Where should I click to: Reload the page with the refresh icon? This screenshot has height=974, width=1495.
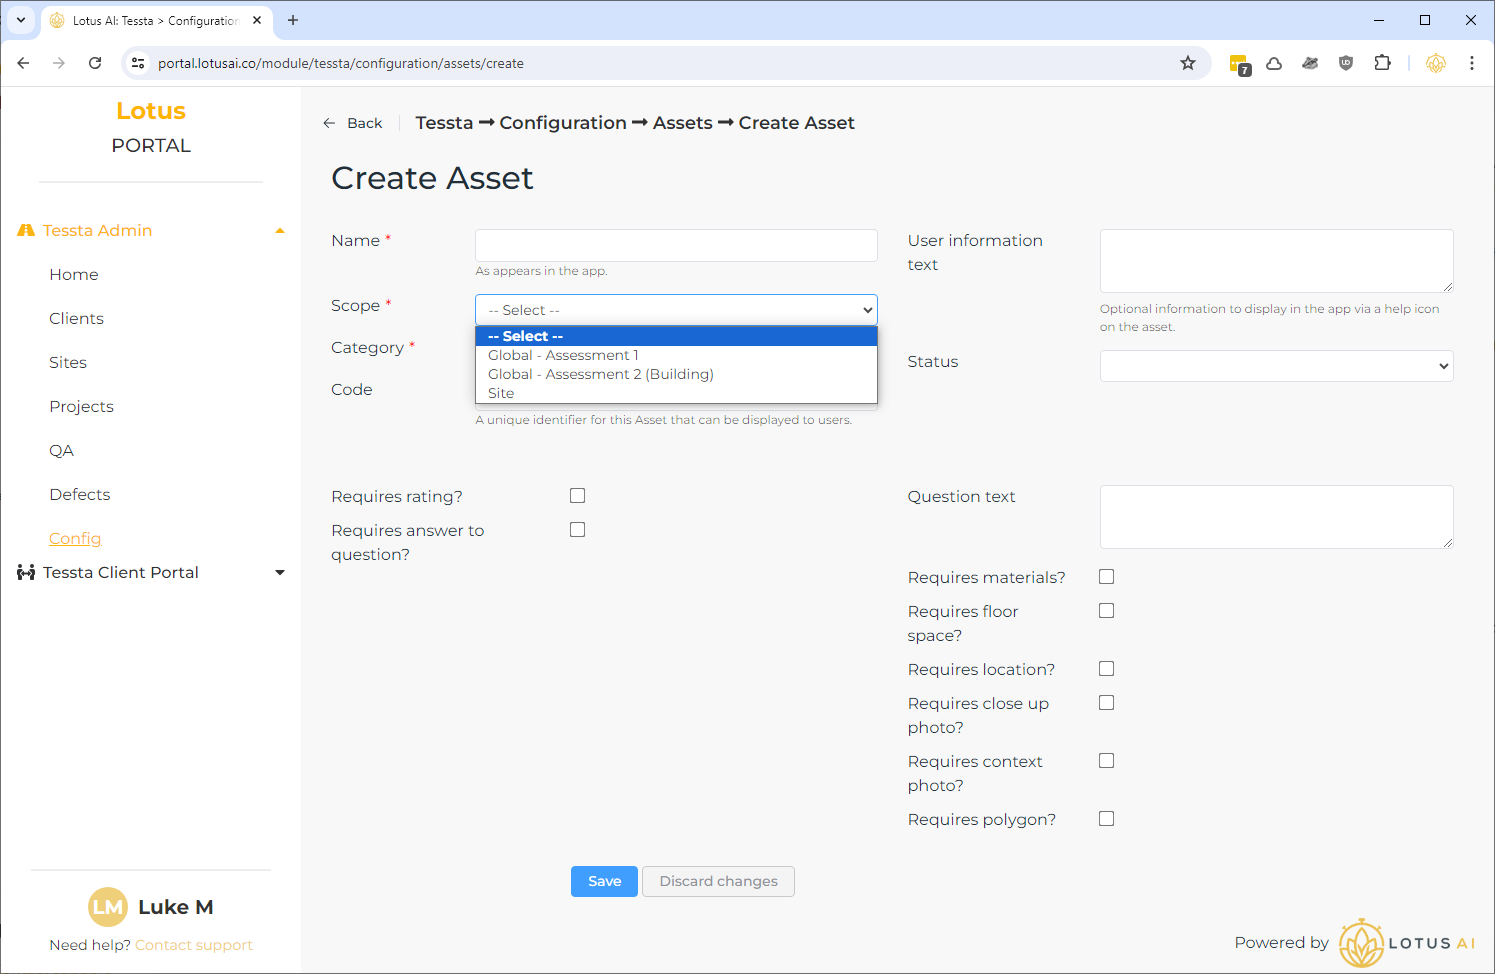coord(95,63)
